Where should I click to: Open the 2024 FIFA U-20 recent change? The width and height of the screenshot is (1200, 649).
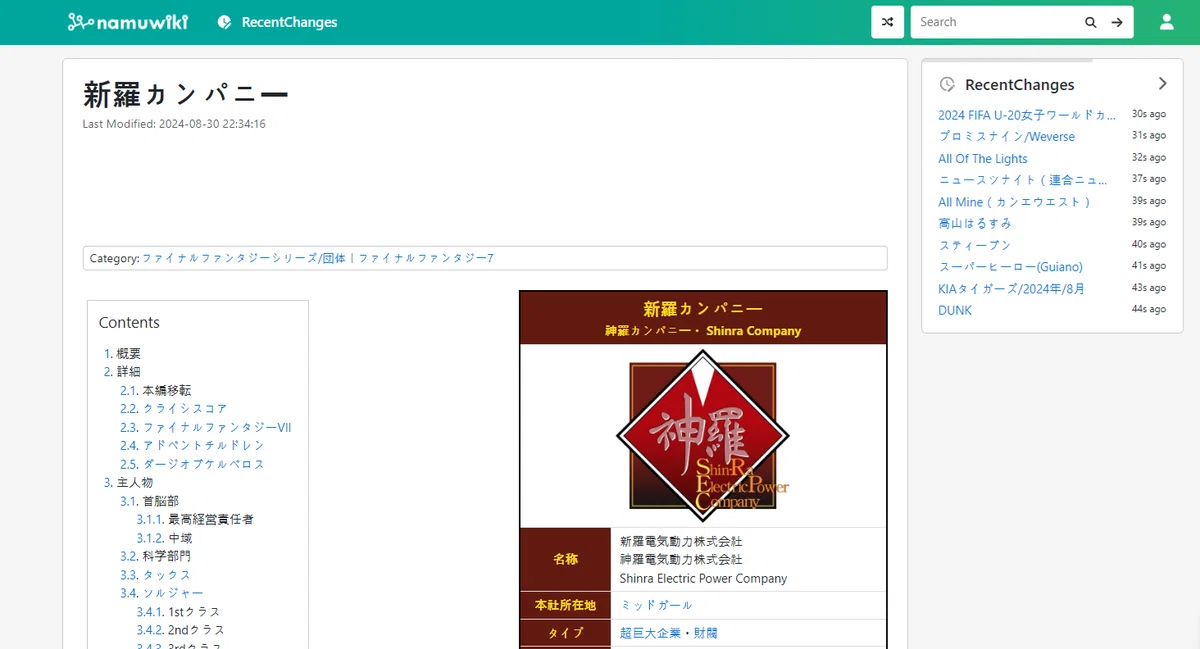1027,115
